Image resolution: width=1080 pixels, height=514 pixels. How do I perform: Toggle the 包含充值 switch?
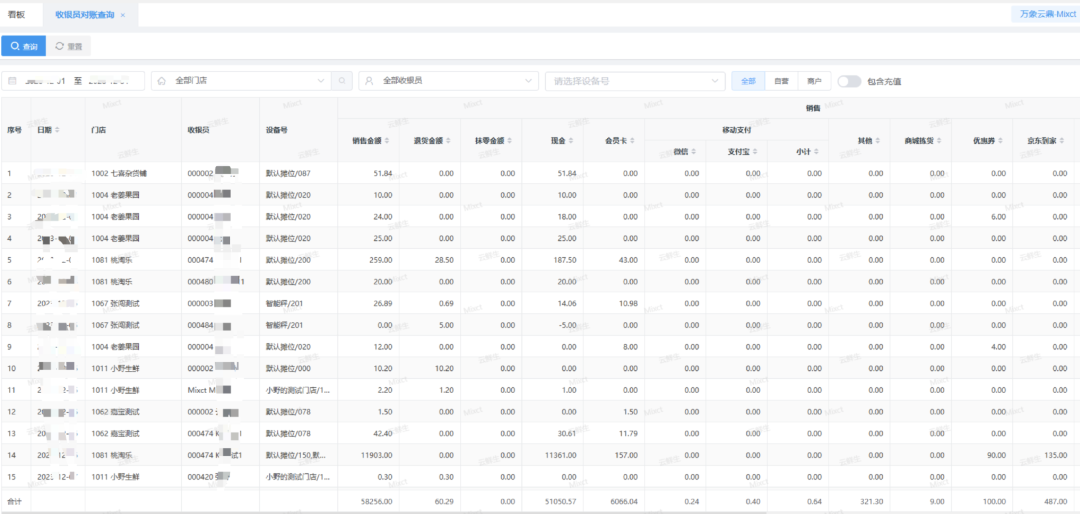click(849, 81)
